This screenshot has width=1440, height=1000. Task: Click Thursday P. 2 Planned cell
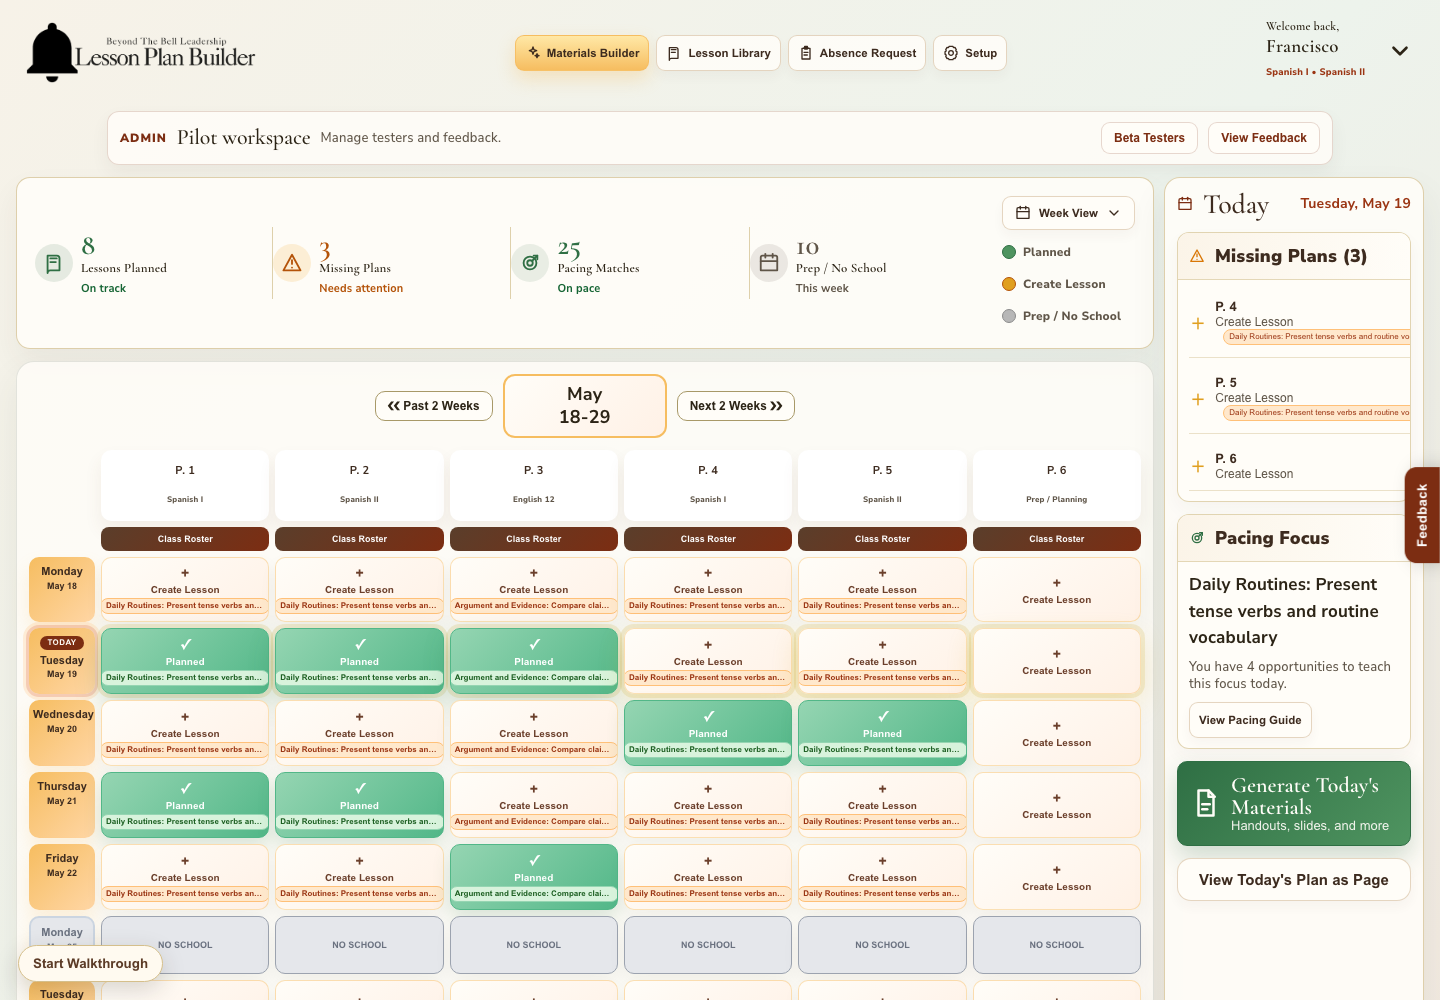pyautogui.click(x=359, y=805)
